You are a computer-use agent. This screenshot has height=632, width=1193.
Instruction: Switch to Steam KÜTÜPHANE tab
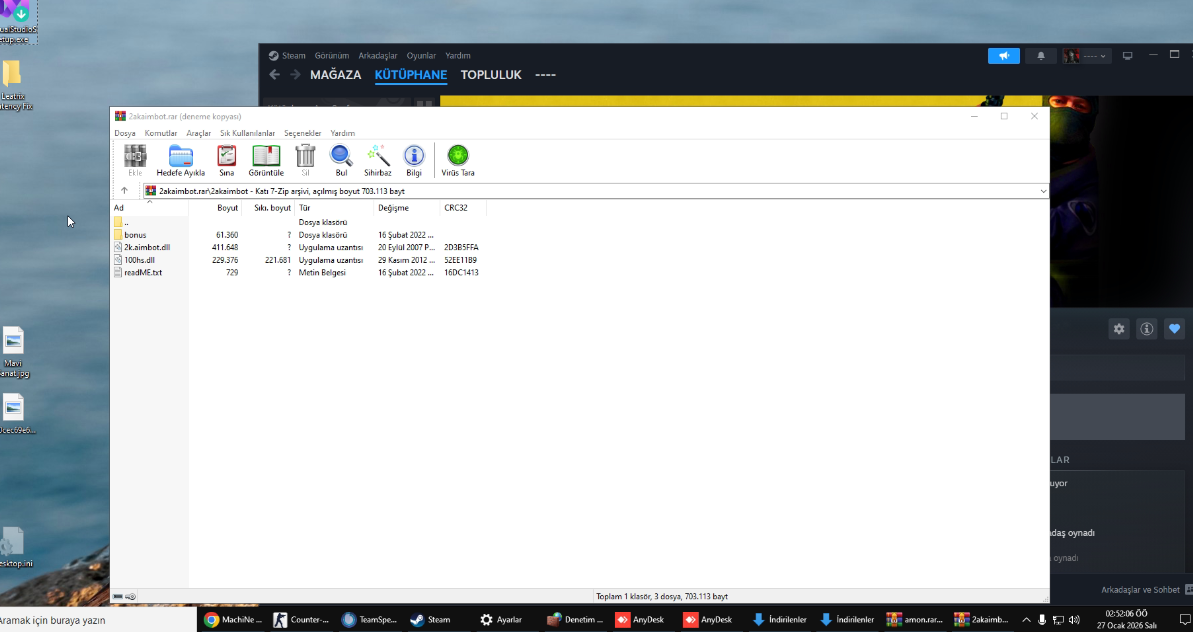(411, 75)
